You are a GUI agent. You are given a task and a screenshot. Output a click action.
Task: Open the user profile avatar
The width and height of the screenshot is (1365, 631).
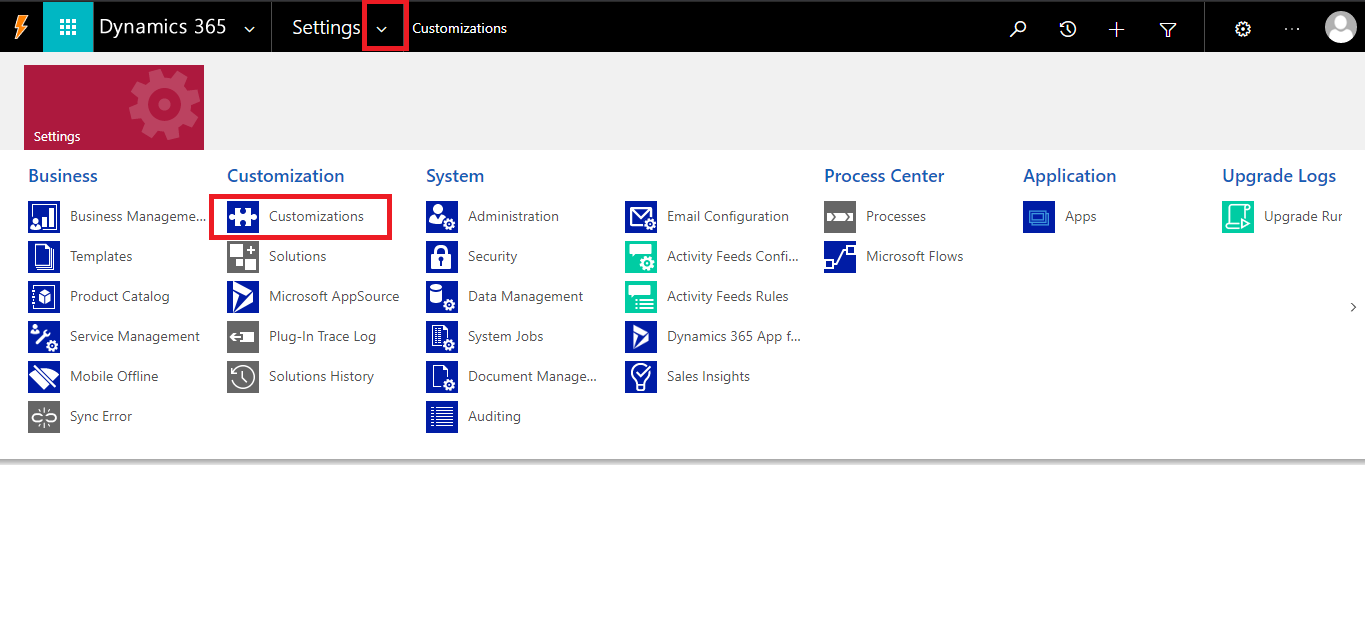tap(1340, 27)
